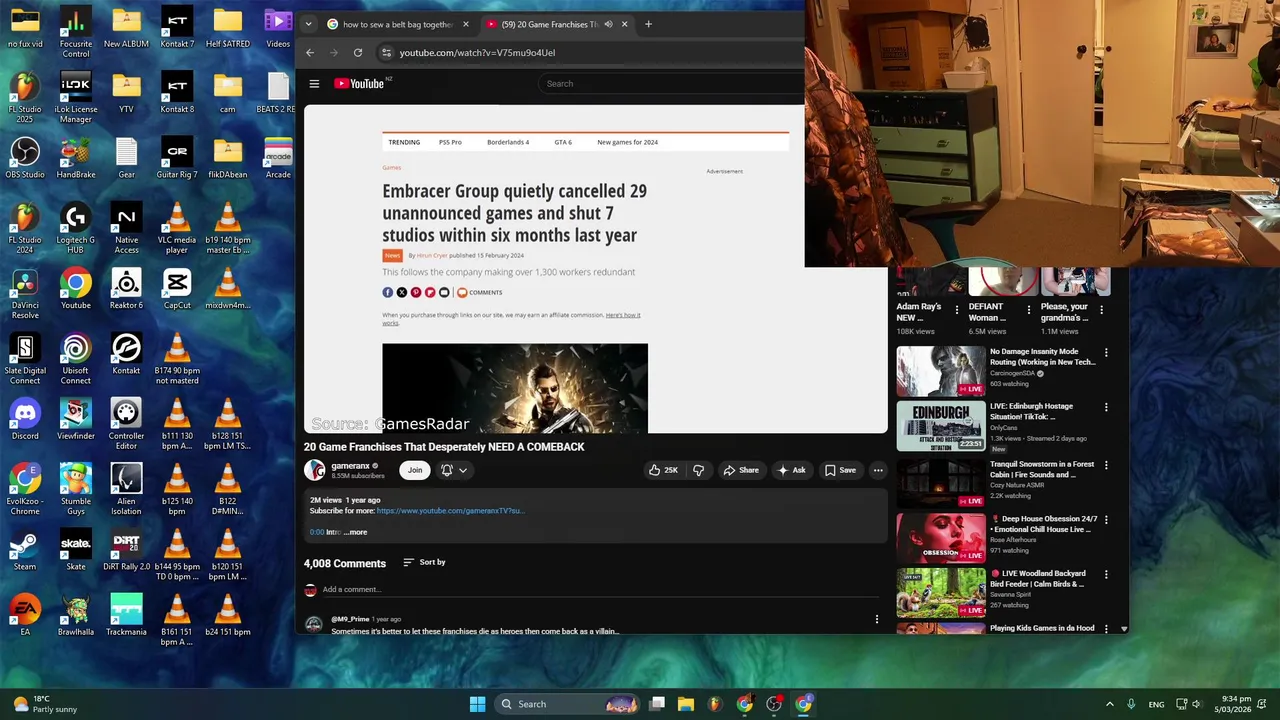Screen dimensions: 1280x720
Task: Click the Chrome address bar URL
Action: coord(477,53)
